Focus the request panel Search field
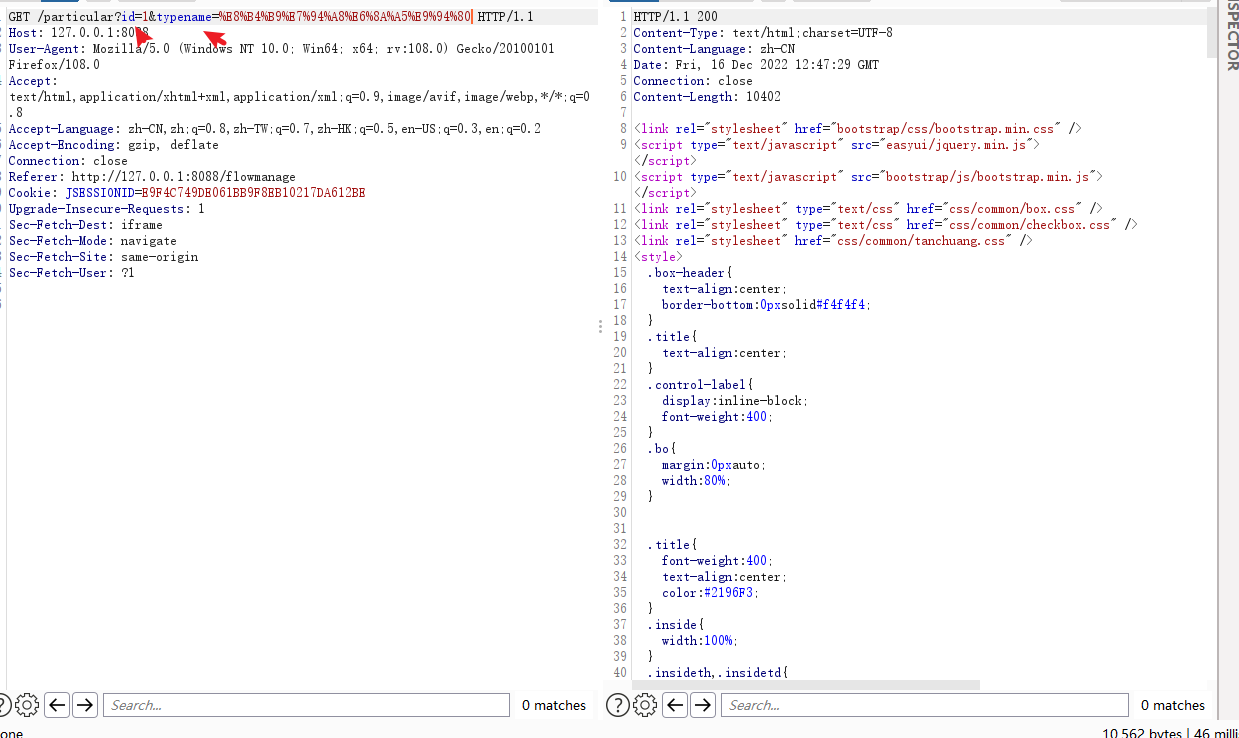The image size is (1239, 738). click(x=306, y=705)
